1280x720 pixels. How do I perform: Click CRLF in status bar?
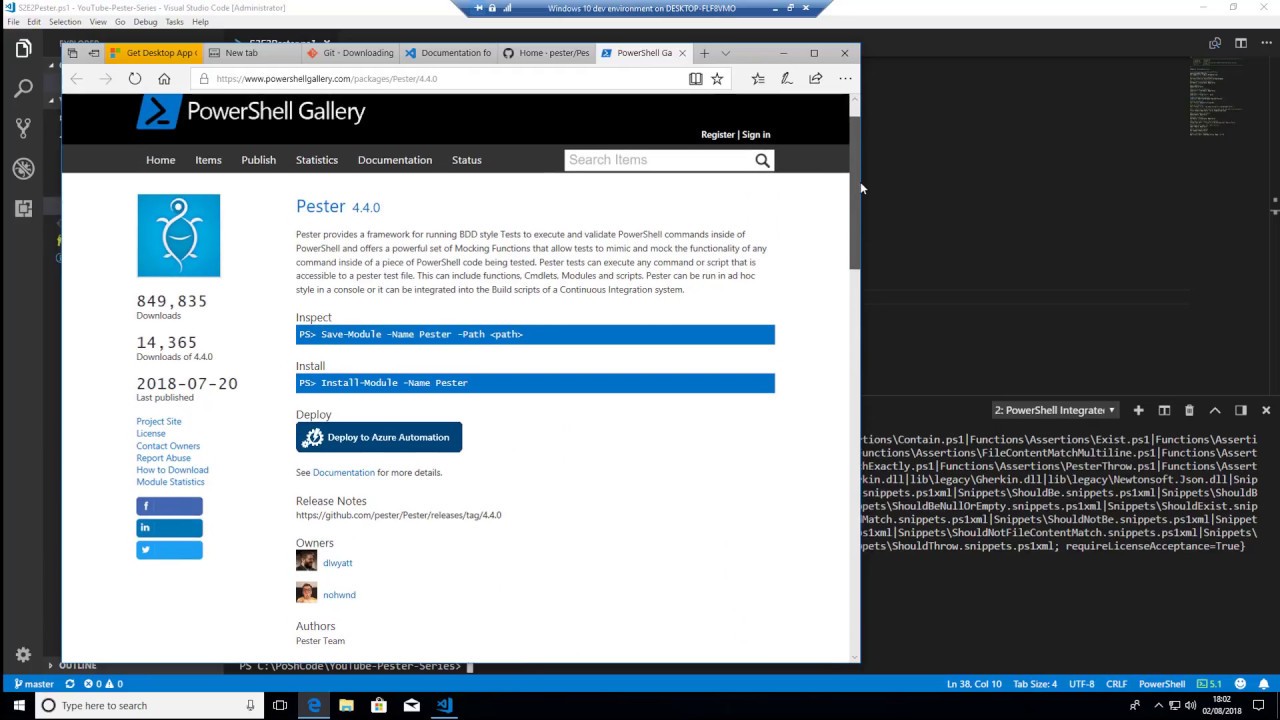coord(1116,684)
